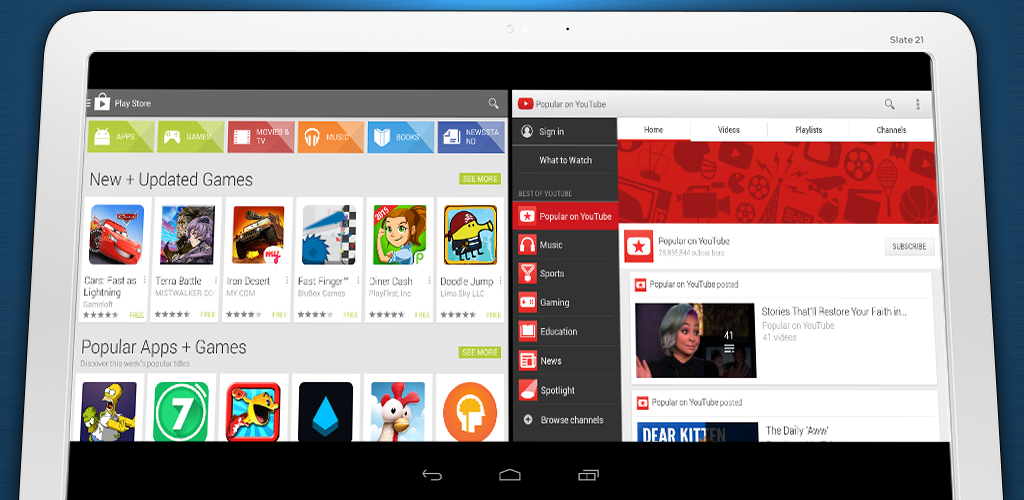The width and height of the screenshot is (1024, 500).
Task: Open the Spotlight channel in sidebar
Action: point(566,390)
